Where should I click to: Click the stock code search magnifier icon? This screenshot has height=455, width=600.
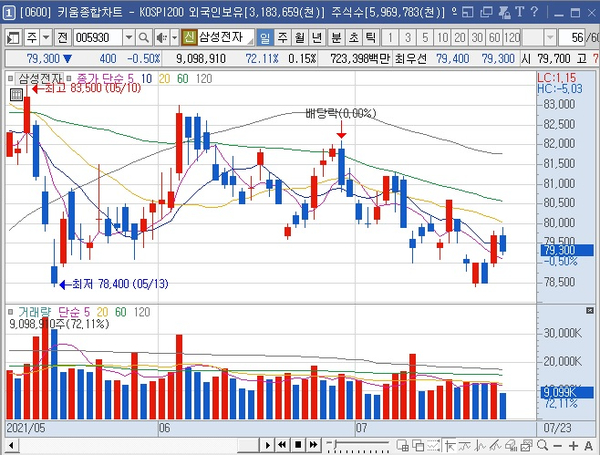tap(143, 38)
